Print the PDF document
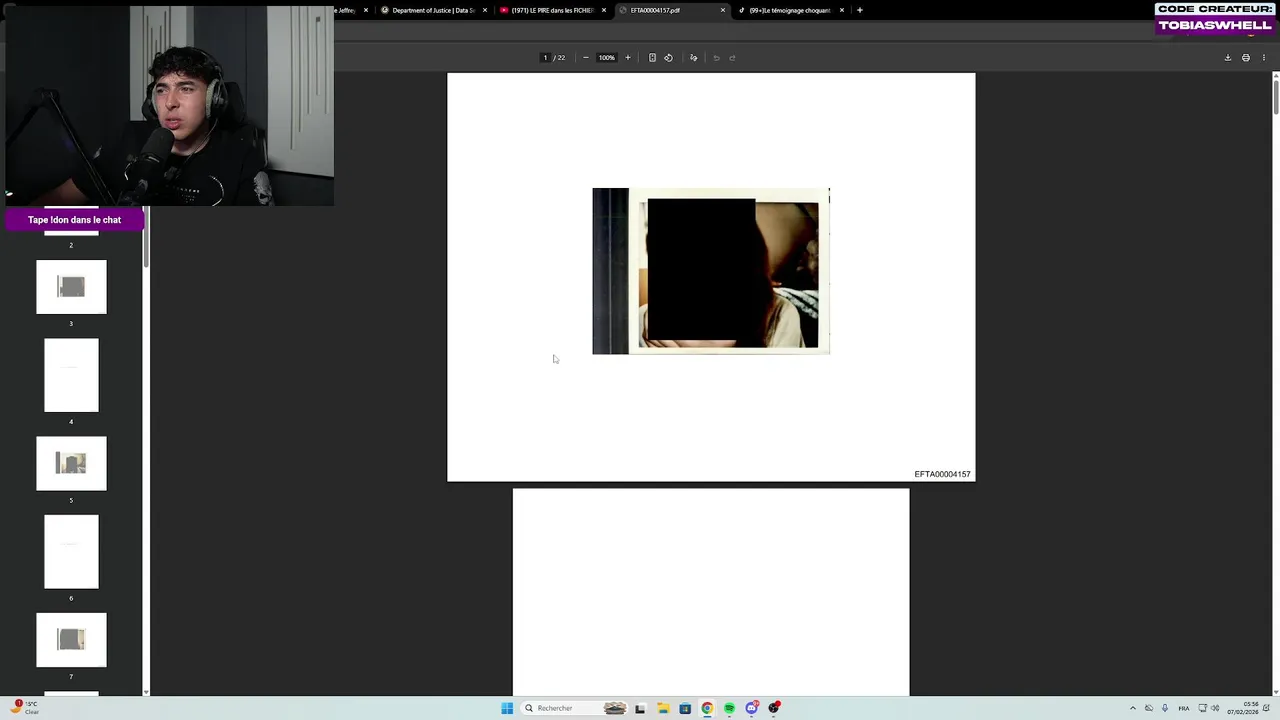The width and height of the screenshot is (1280, 720). (x=1246, y=57)
